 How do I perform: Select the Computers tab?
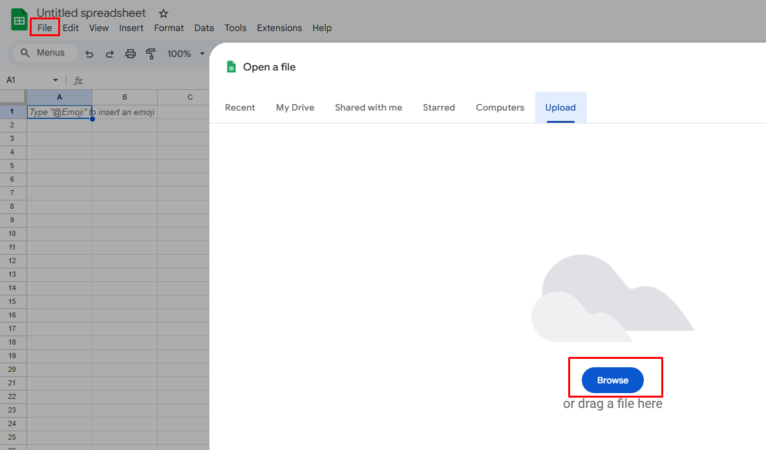click(x=499, y=108)
